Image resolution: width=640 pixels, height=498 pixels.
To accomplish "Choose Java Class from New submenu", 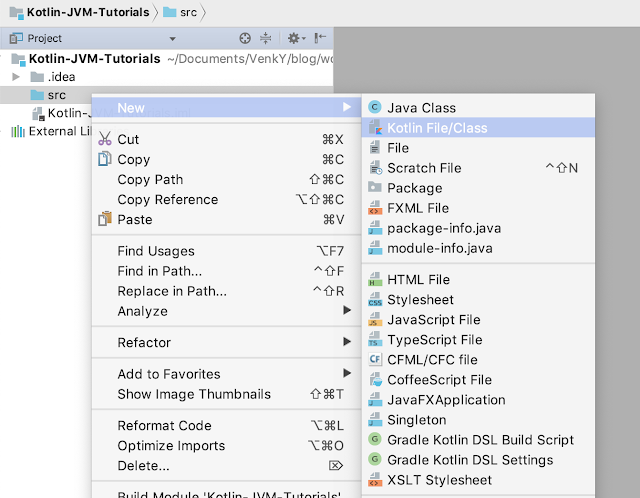I will click(x=478, y=107).
